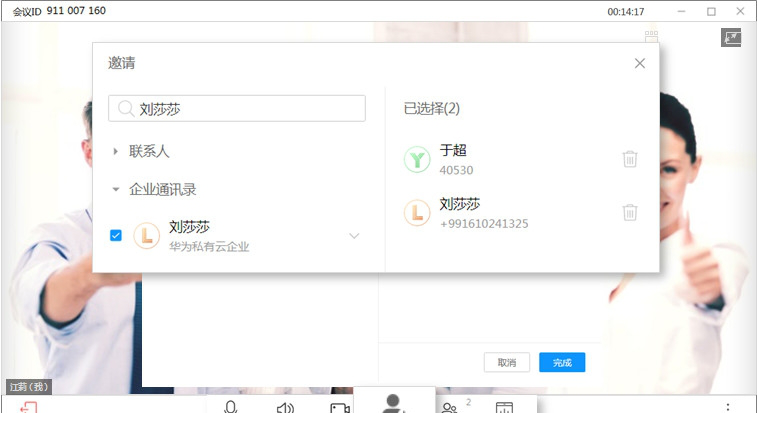Click the magnifier search icon
The width and height of the screenshot is (757, 429).
[x=126, y=109]
